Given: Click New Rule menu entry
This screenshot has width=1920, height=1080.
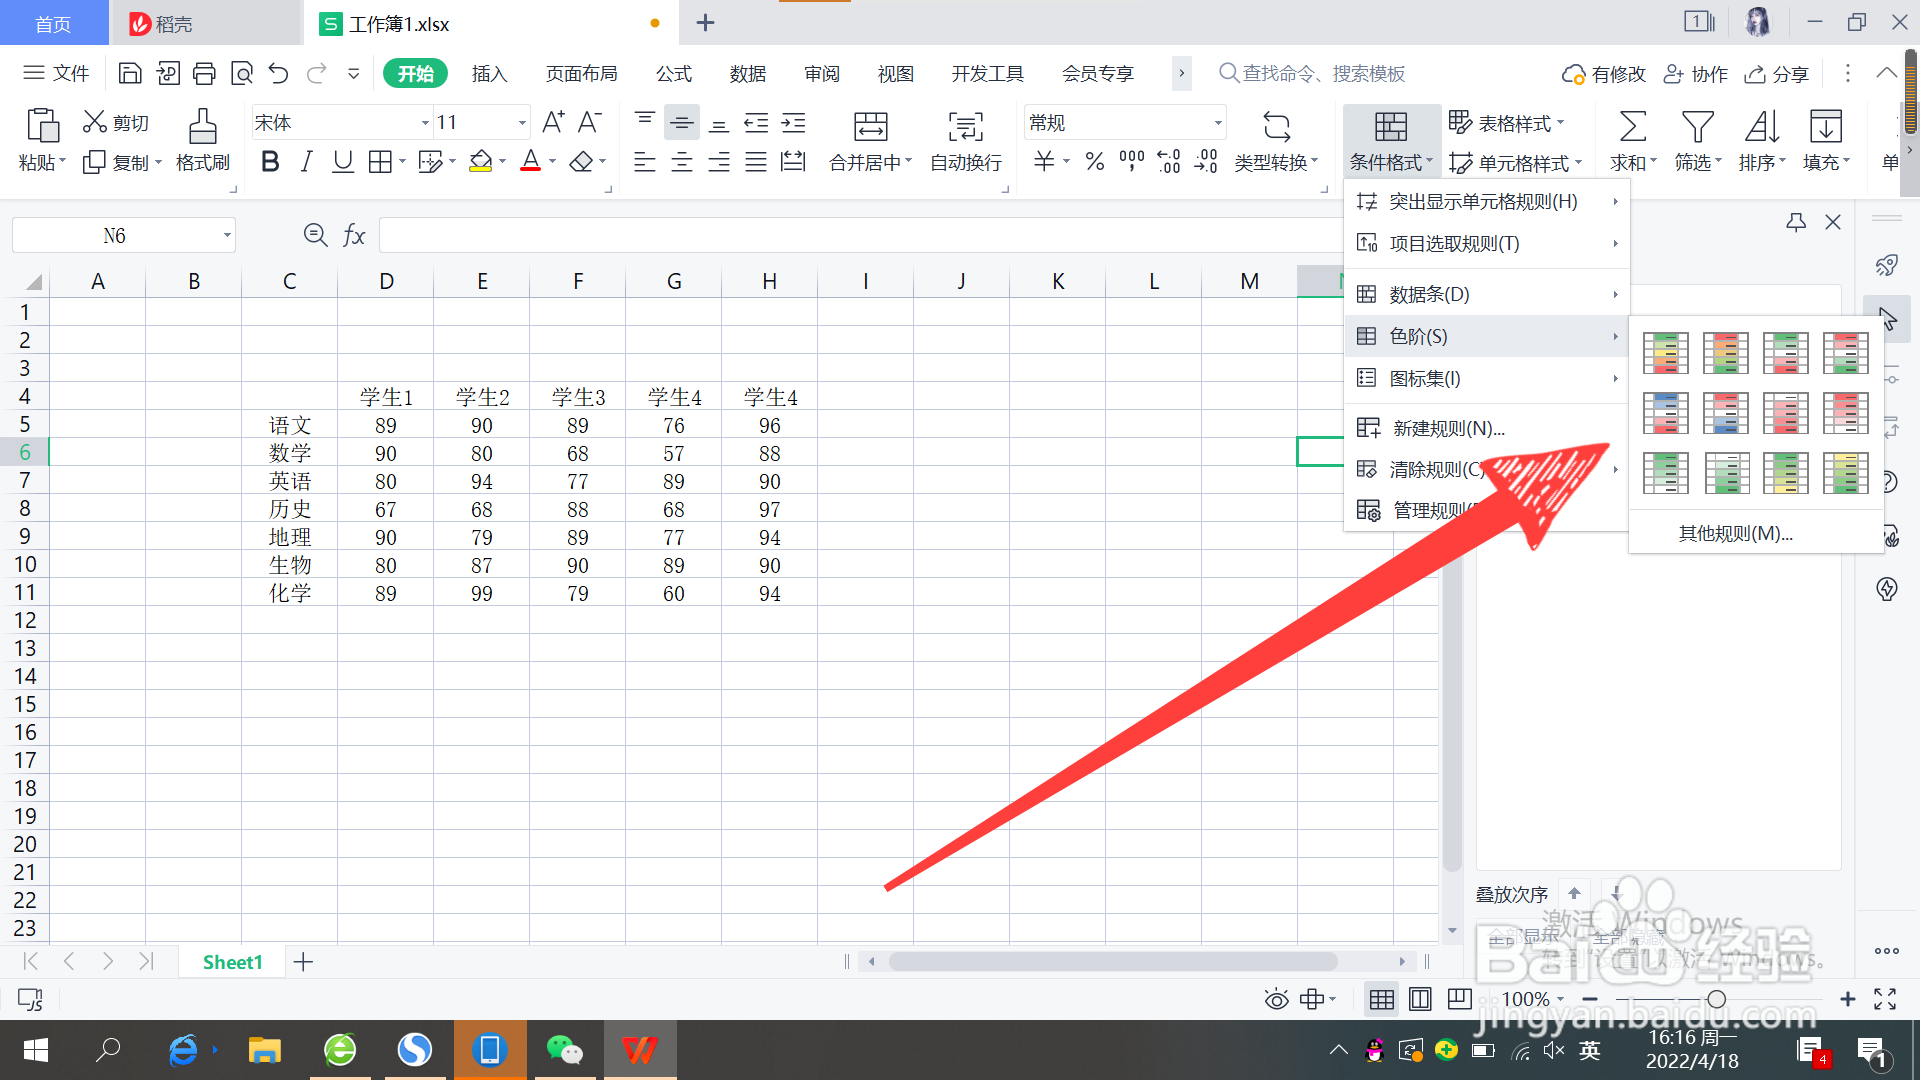Looking at the screenshot, I should (1487, 429).
